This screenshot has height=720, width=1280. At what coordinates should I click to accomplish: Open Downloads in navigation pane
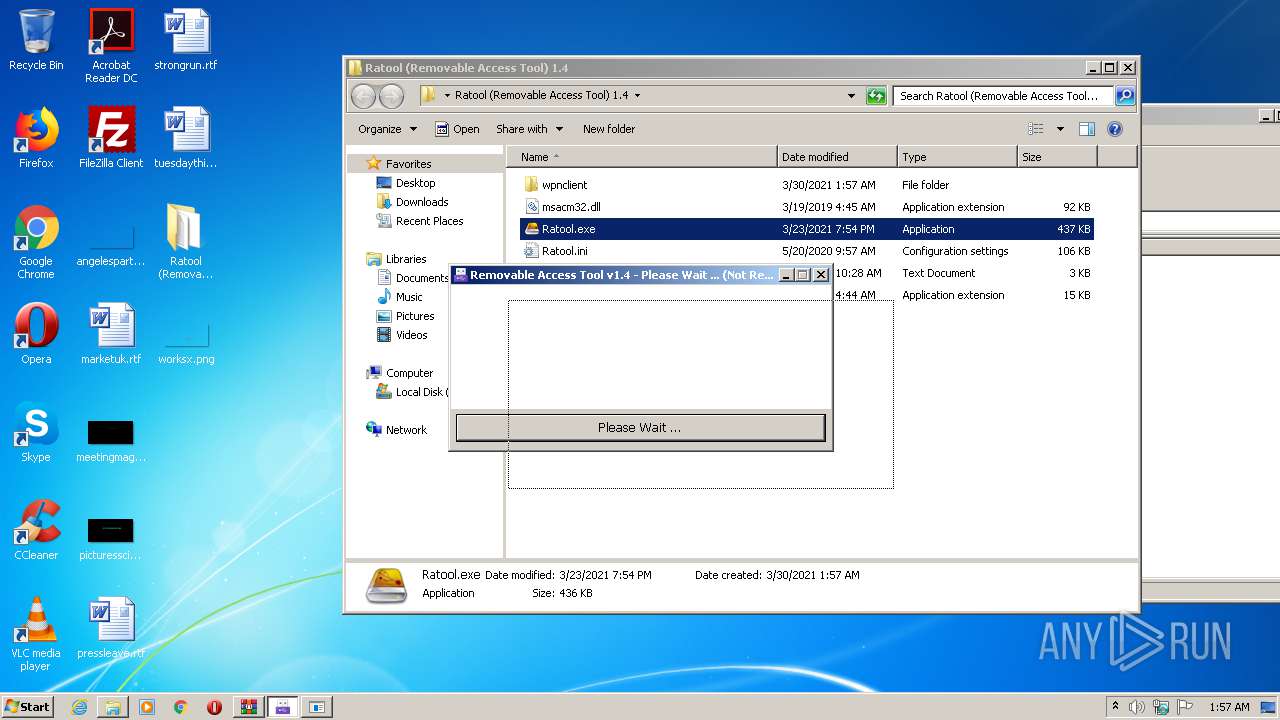(421, 202)
